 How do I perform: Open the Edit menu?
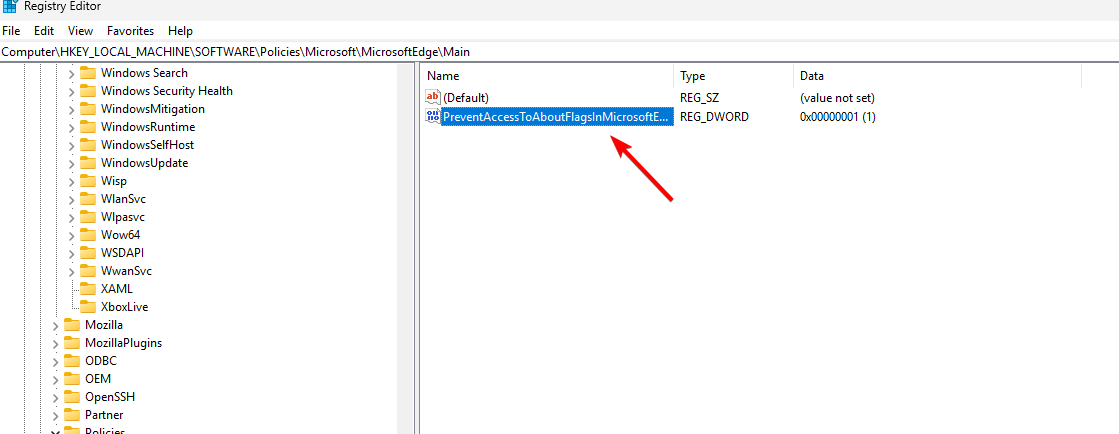pos(44,31)
